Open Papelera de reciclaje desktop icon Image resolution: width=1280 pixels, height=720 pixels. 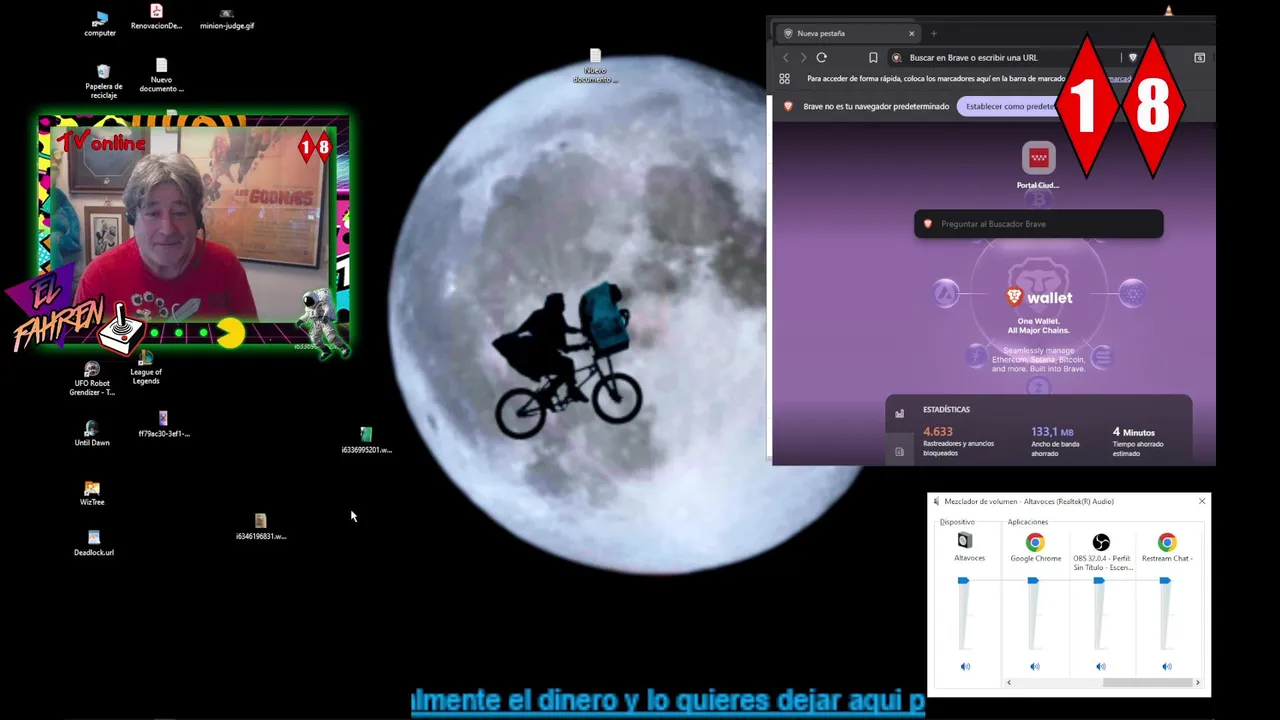pyautogui.click(x=103, y=81)
